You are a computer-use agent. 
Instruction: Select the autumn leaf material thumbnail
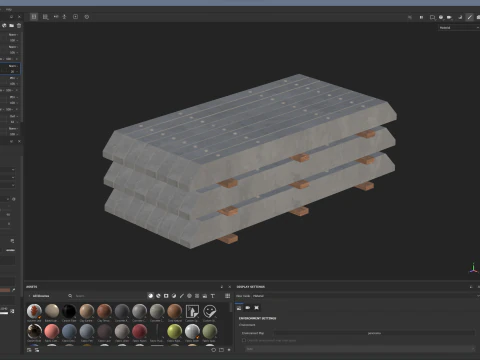34,311
